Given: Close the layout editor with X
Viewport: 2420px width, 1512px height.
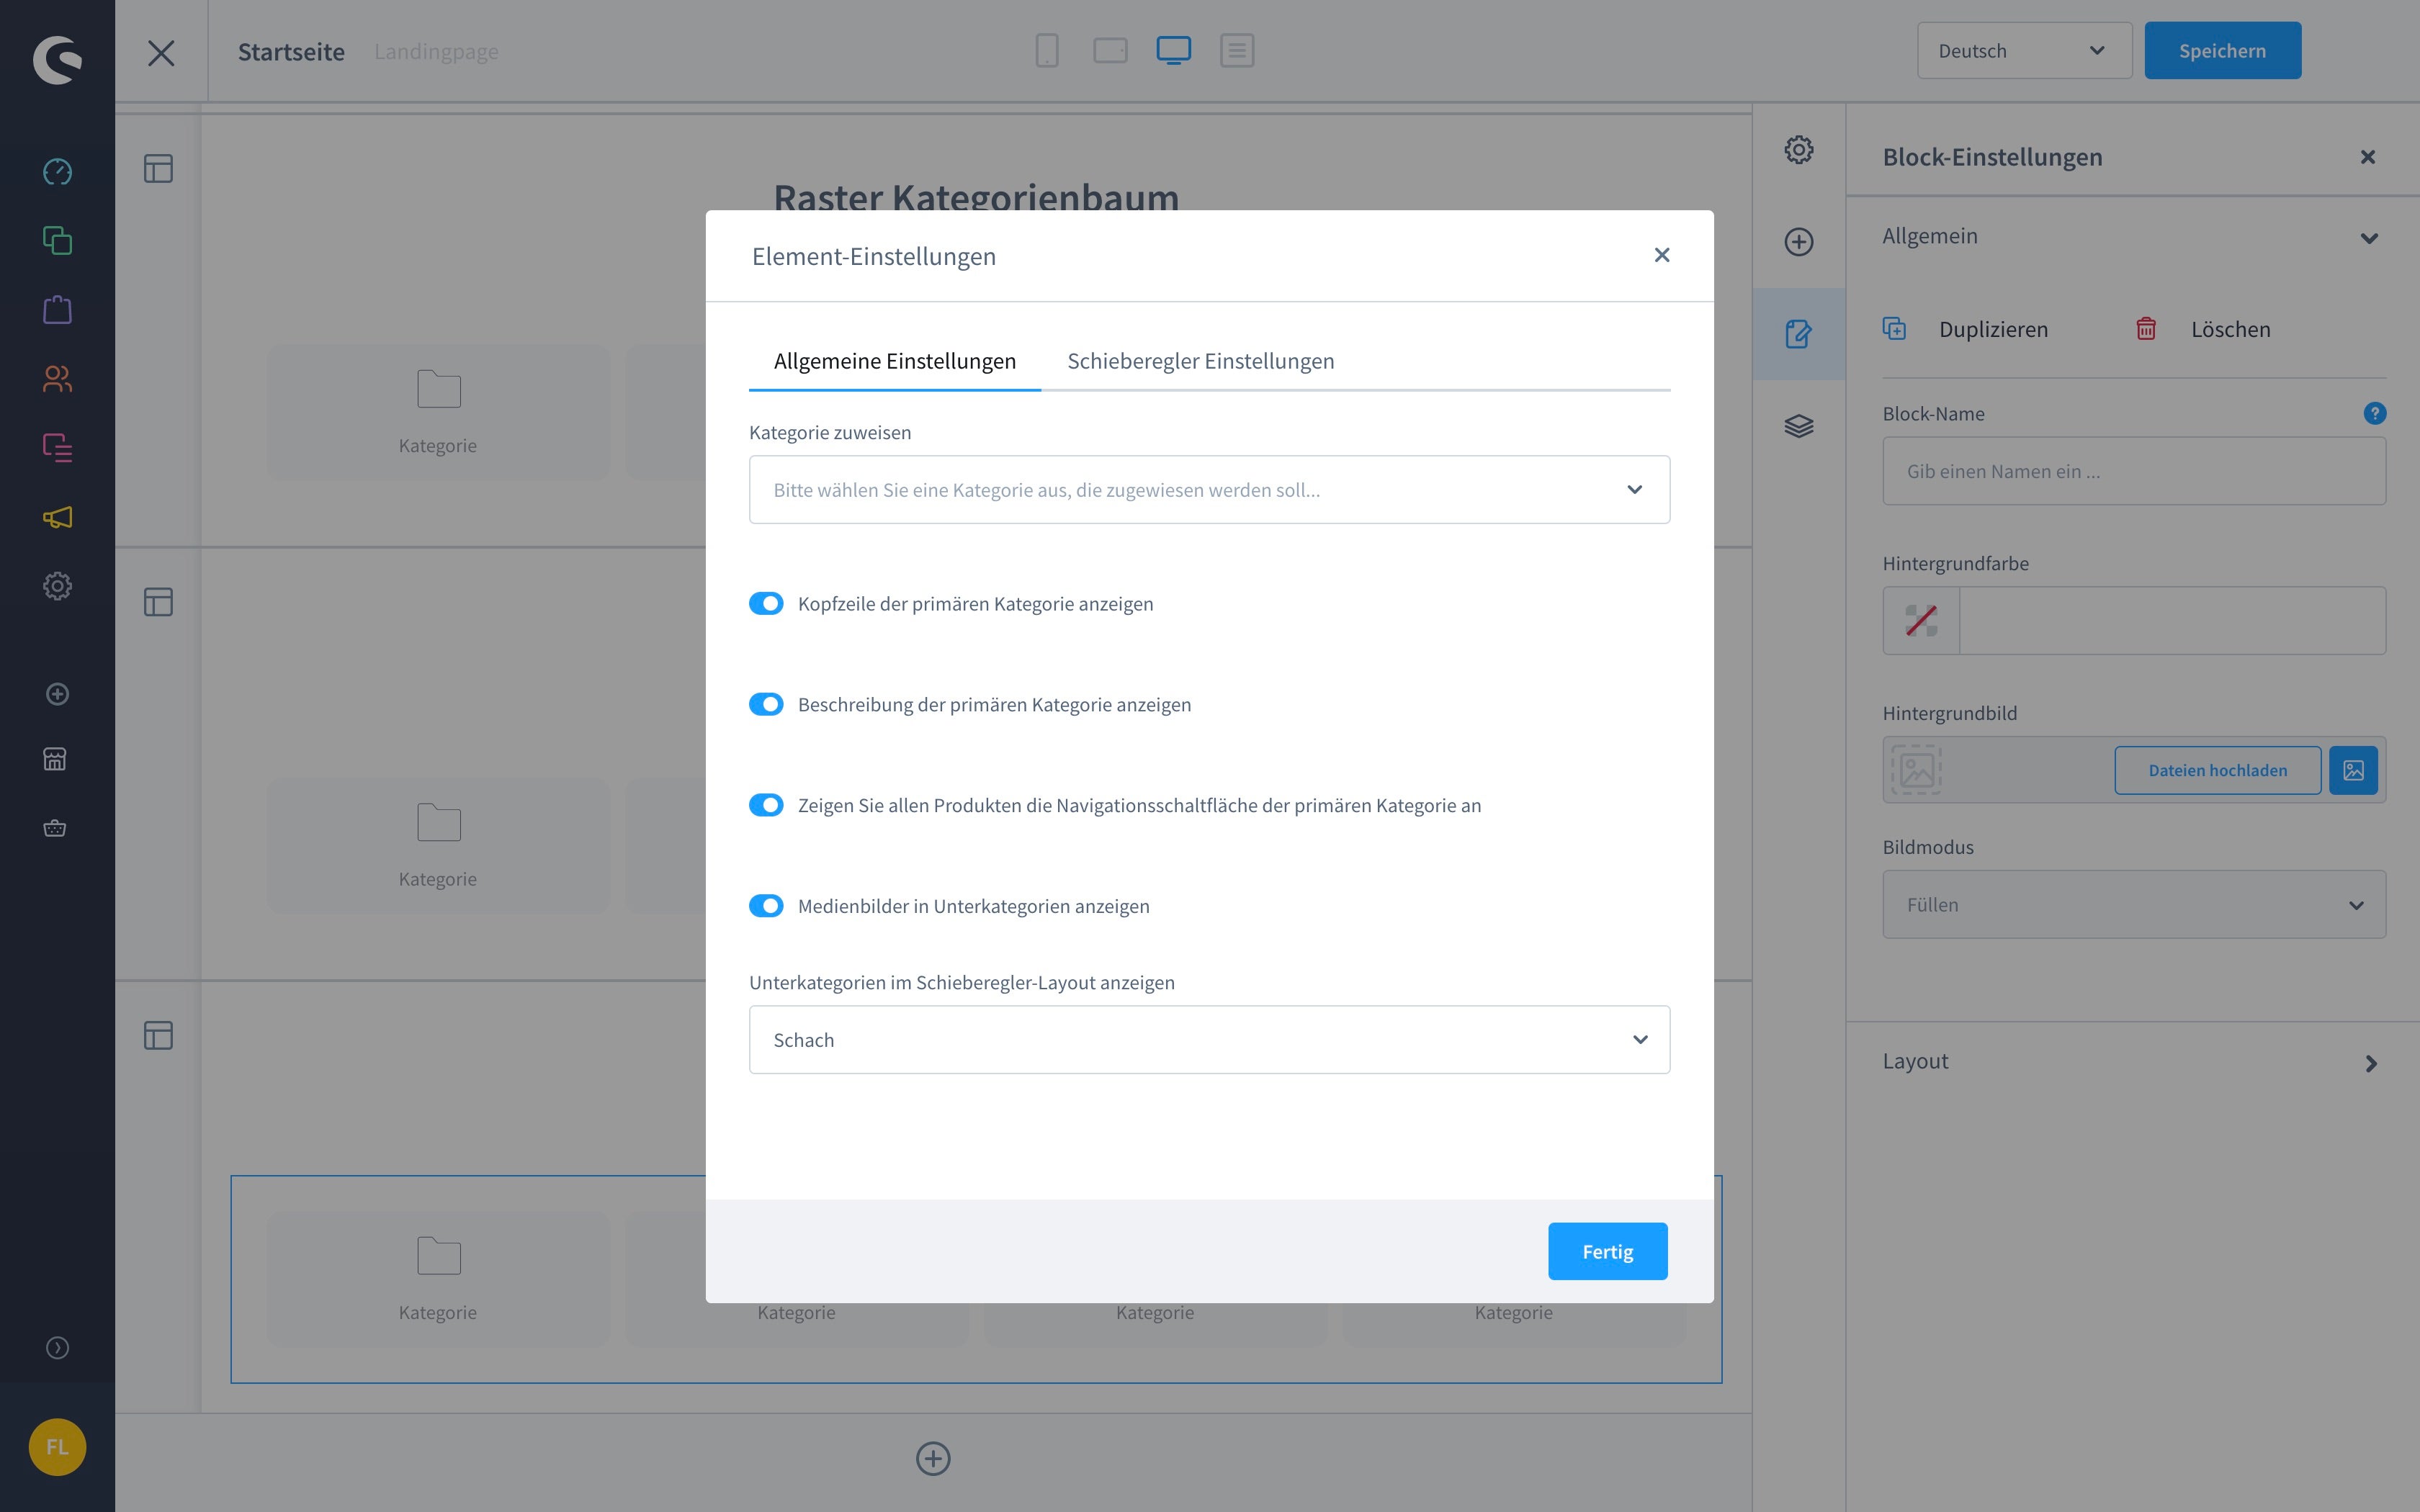Looking at the screenshot, I should 161,52.
